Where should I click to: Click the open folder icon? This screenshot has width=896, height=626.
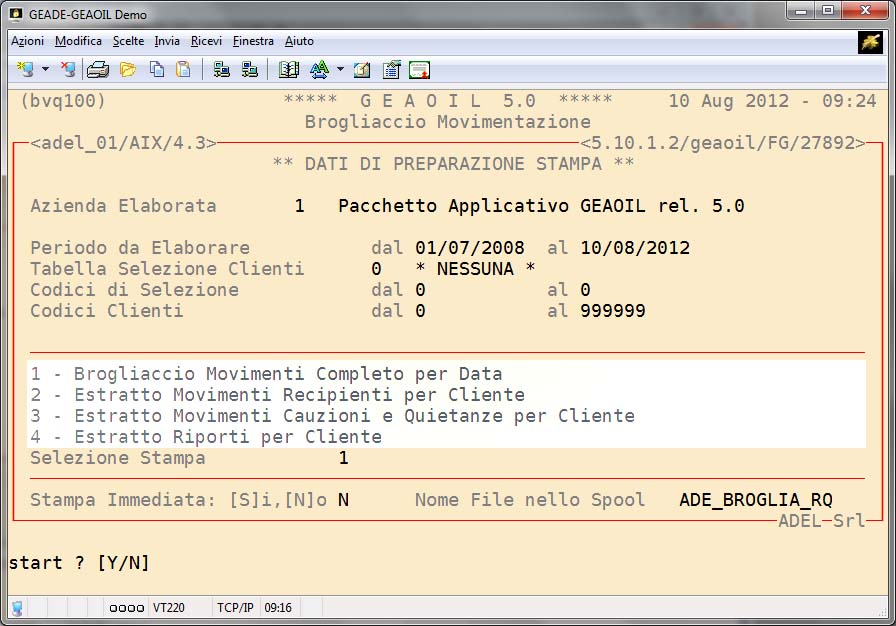click(x=127, y=69)
